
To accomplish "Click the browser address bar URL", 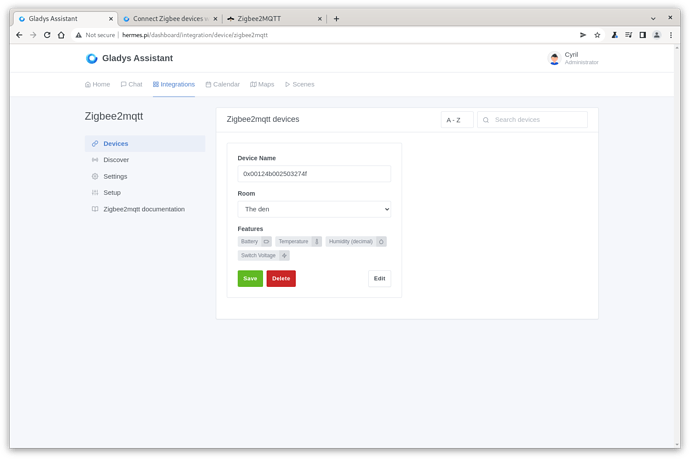I will coord(195,35).
